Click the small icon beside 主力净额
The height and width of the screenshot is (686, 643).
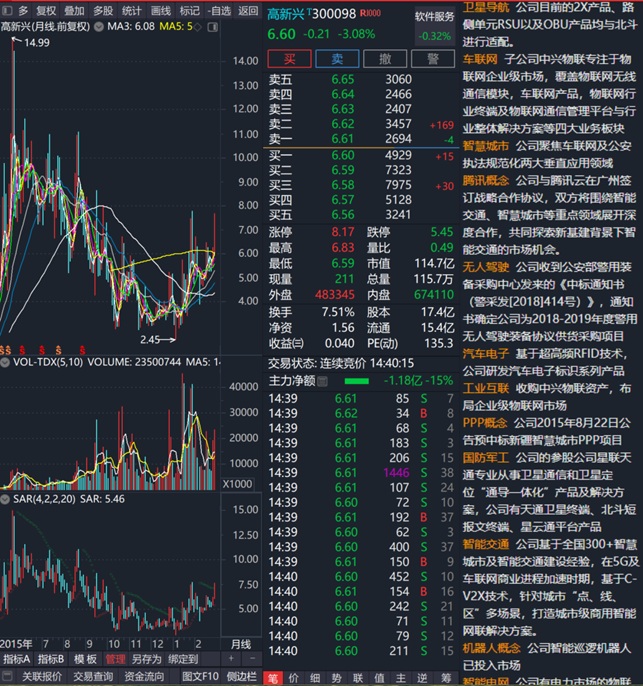tap(322, 382)
